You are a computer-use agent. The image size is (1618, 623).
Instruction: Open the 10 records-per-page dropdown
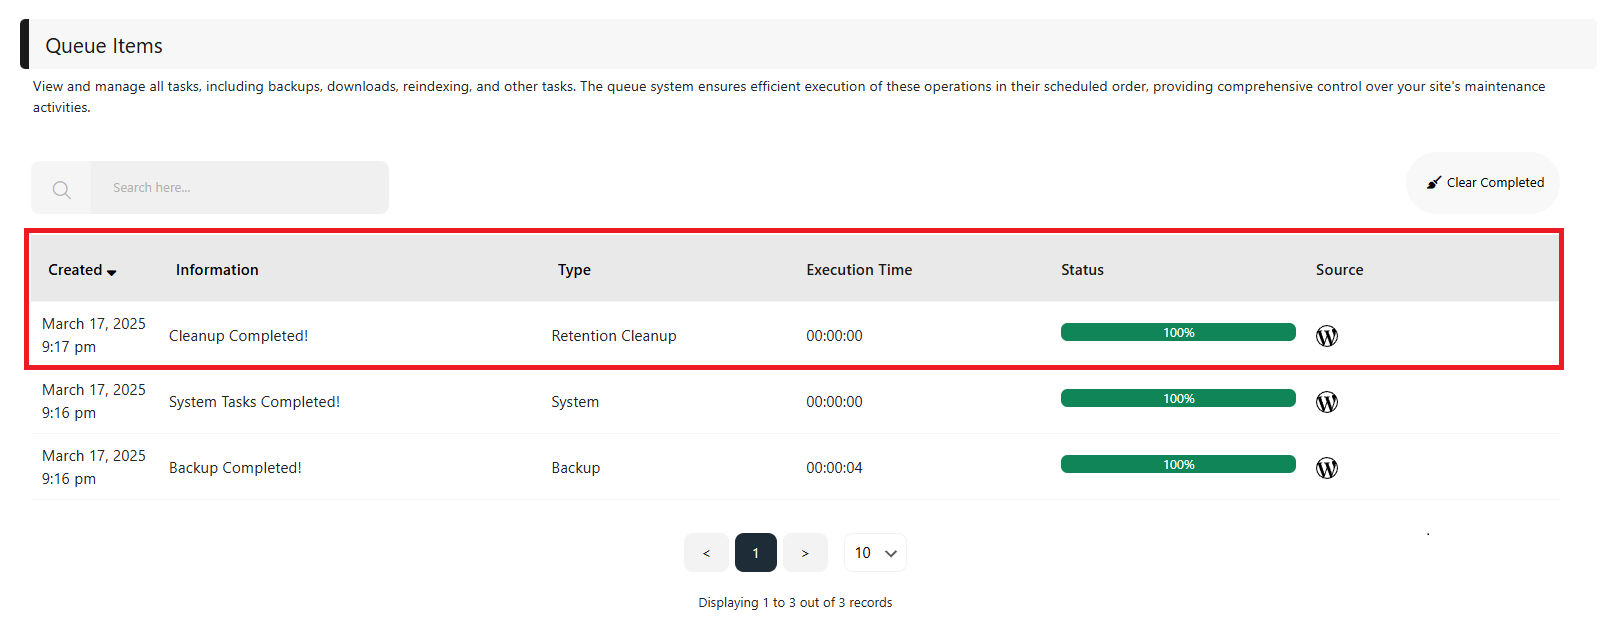[875, 553]
